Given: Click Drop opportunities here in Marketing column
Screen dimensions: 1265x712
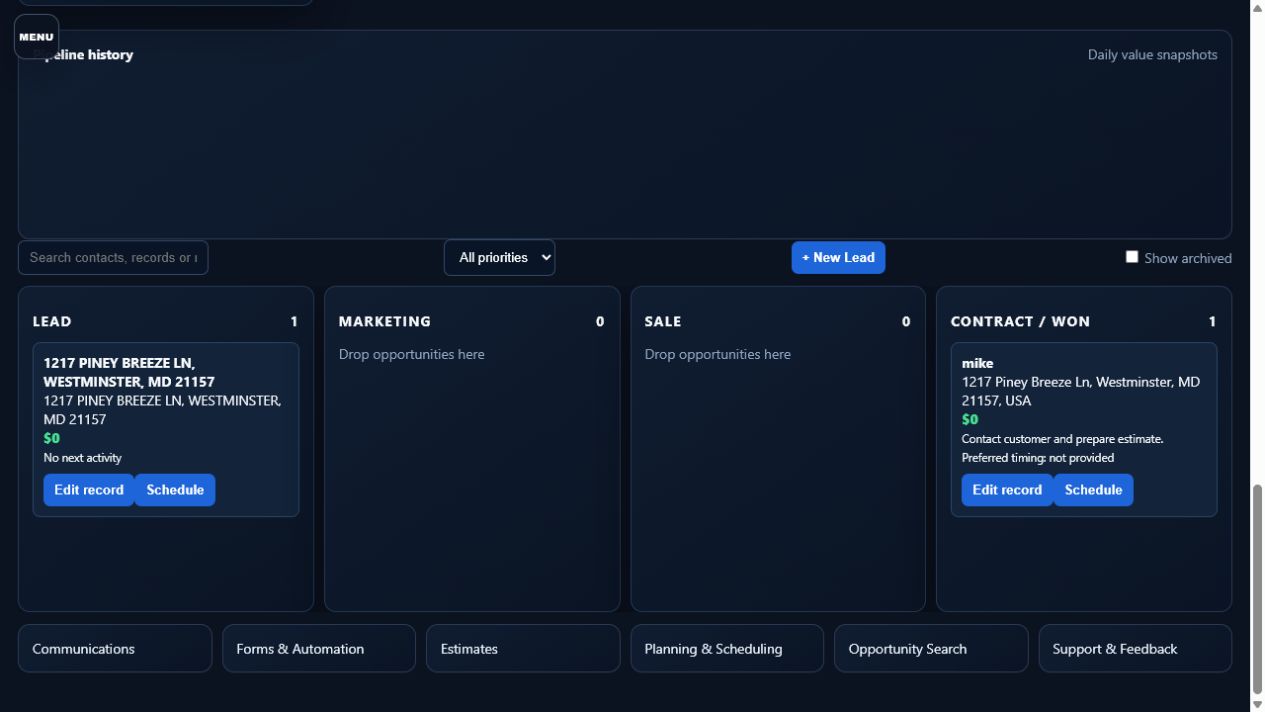Looking at the screenshot, I should [x=412, y=354].
